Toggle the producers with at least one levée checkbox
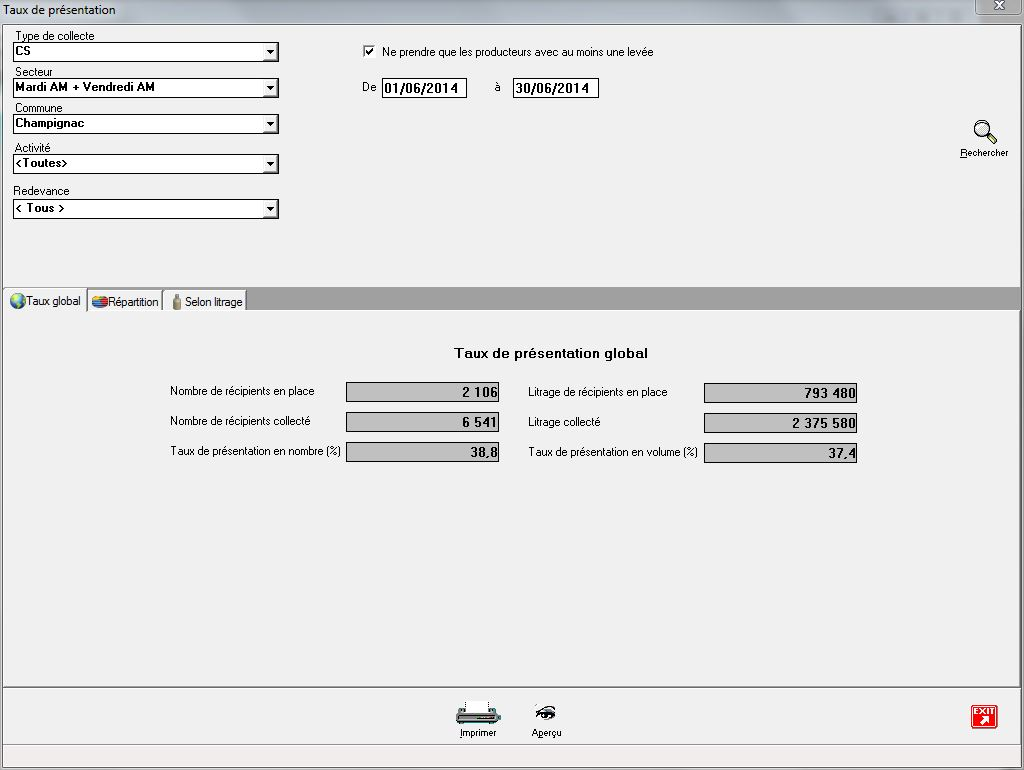1024x770 pixels. pyautogui.click(x=369, y=51)
